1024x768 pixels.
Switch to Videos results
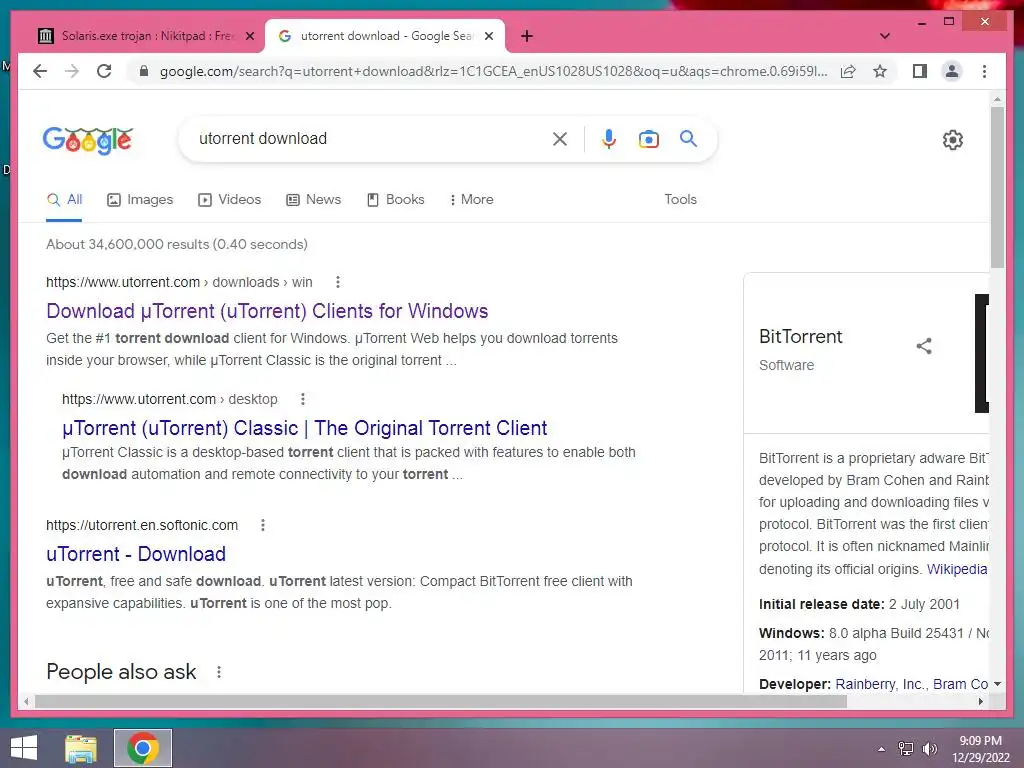(229, 200)
